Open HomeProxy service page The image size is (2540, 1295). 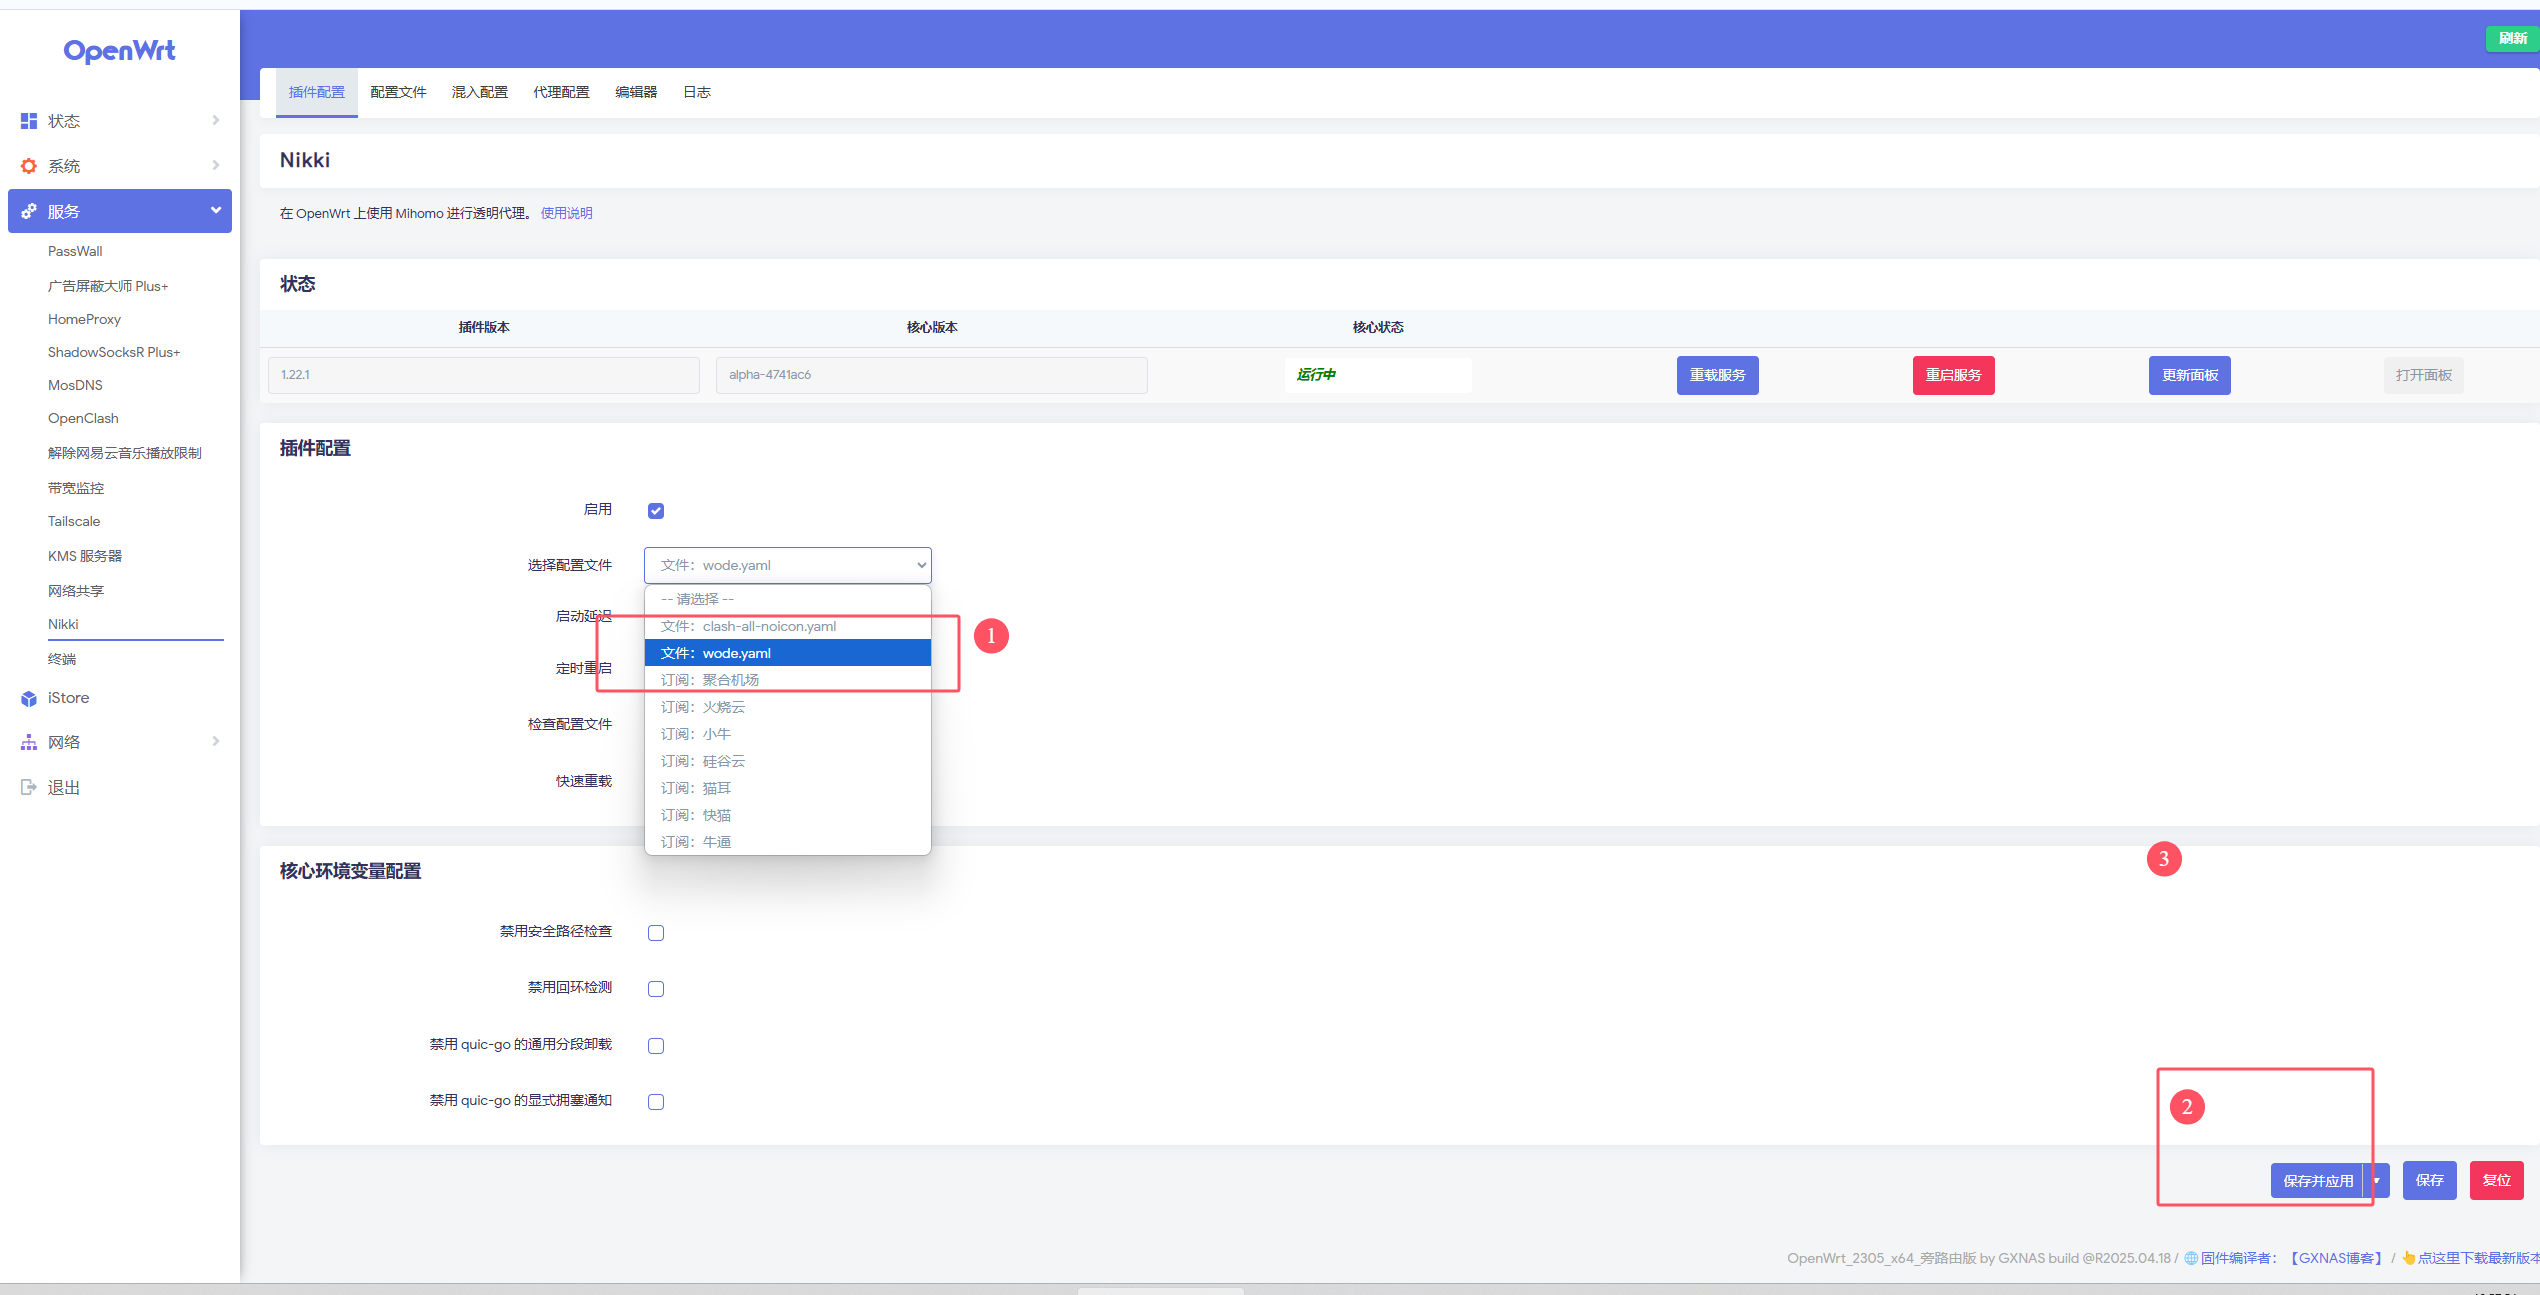[84, 319]
